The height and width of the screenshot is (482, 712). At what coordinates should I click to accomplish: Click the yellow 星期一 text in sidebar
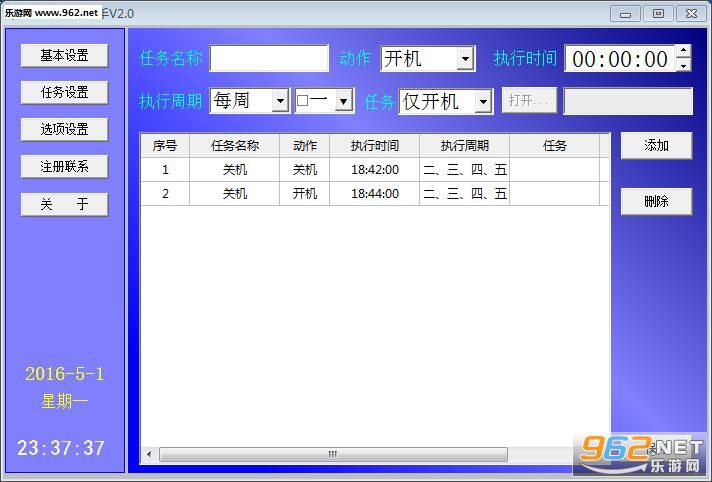coord(64,401)
